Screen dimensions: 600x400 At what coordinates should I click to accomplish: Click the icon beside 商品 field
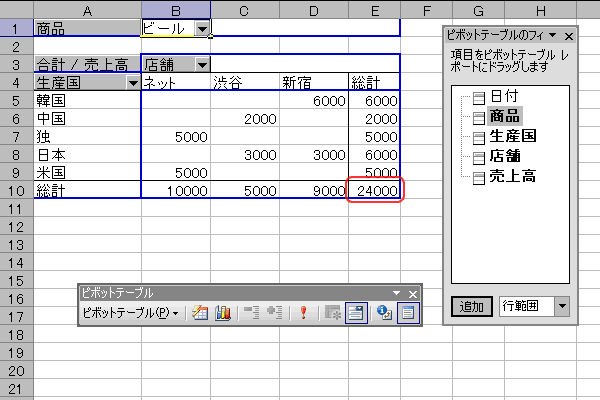(x=478, y=118)
